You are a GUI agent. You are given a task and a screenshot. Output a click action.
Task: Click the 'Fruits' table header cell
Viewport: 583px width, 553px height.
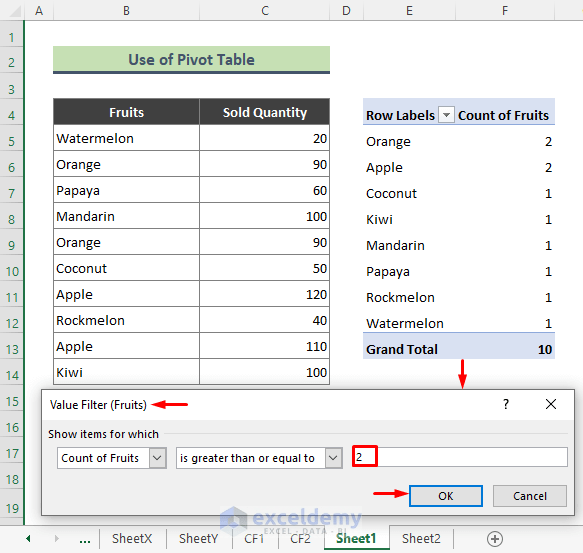126,112
